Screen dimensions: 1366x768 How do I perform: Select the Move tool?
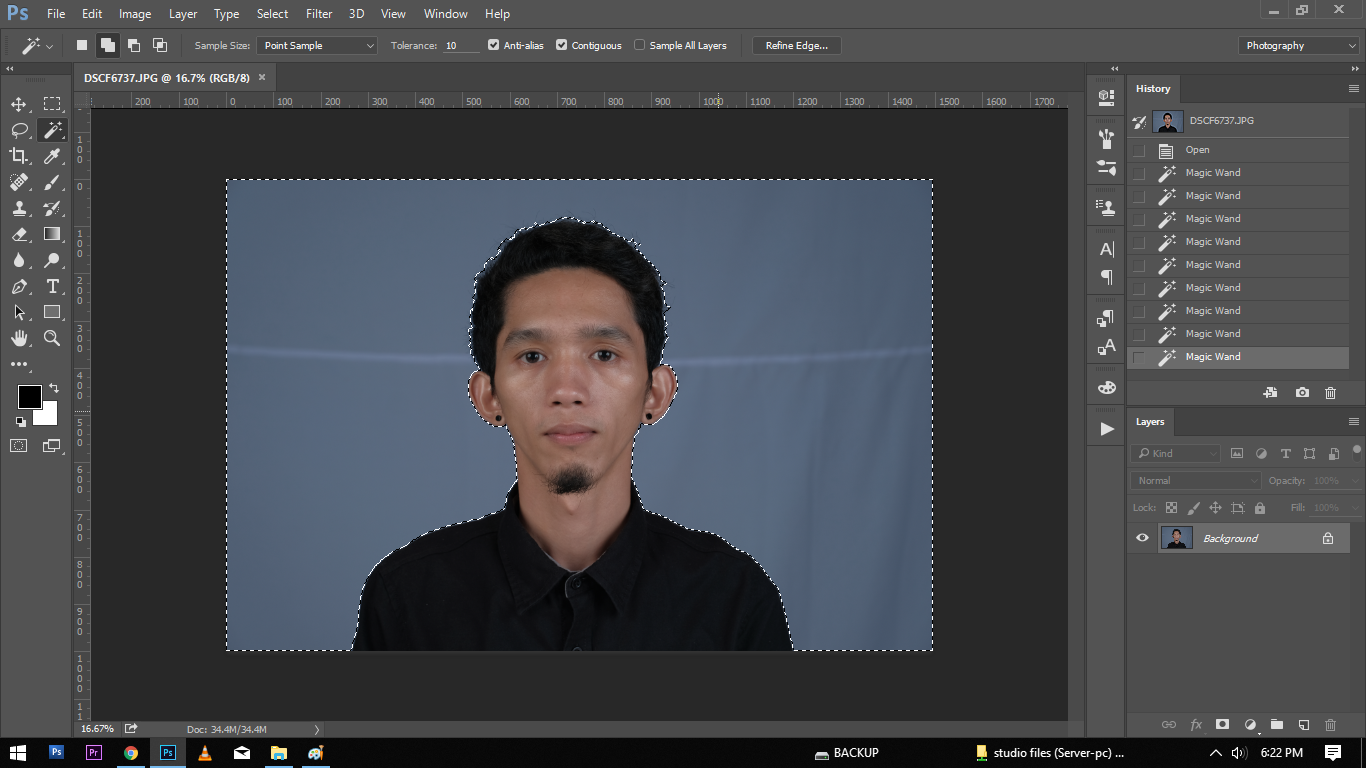(x=19, y=104)
